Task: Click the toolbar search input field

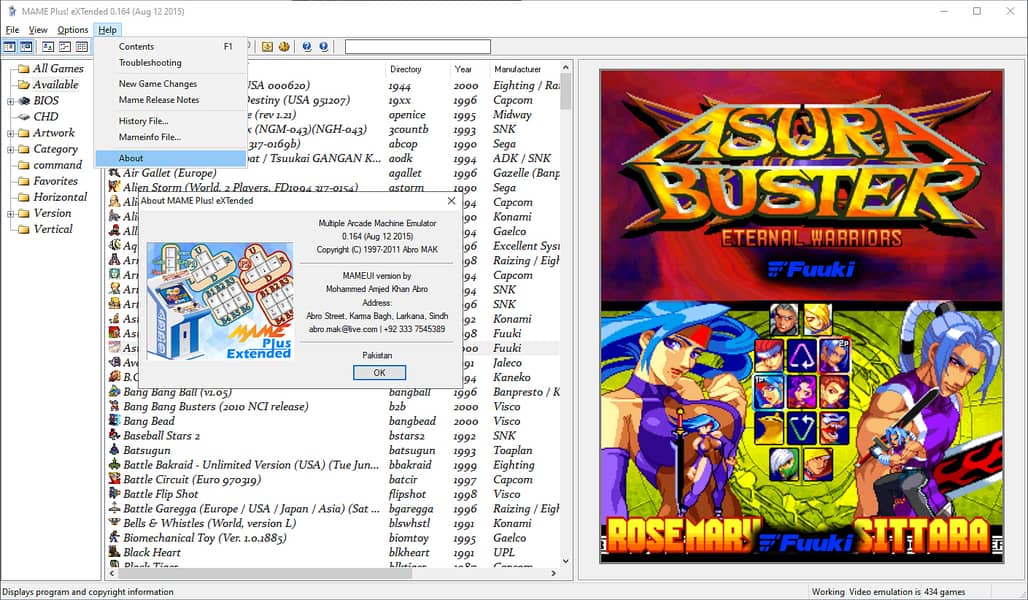Action: click(418, 47)
